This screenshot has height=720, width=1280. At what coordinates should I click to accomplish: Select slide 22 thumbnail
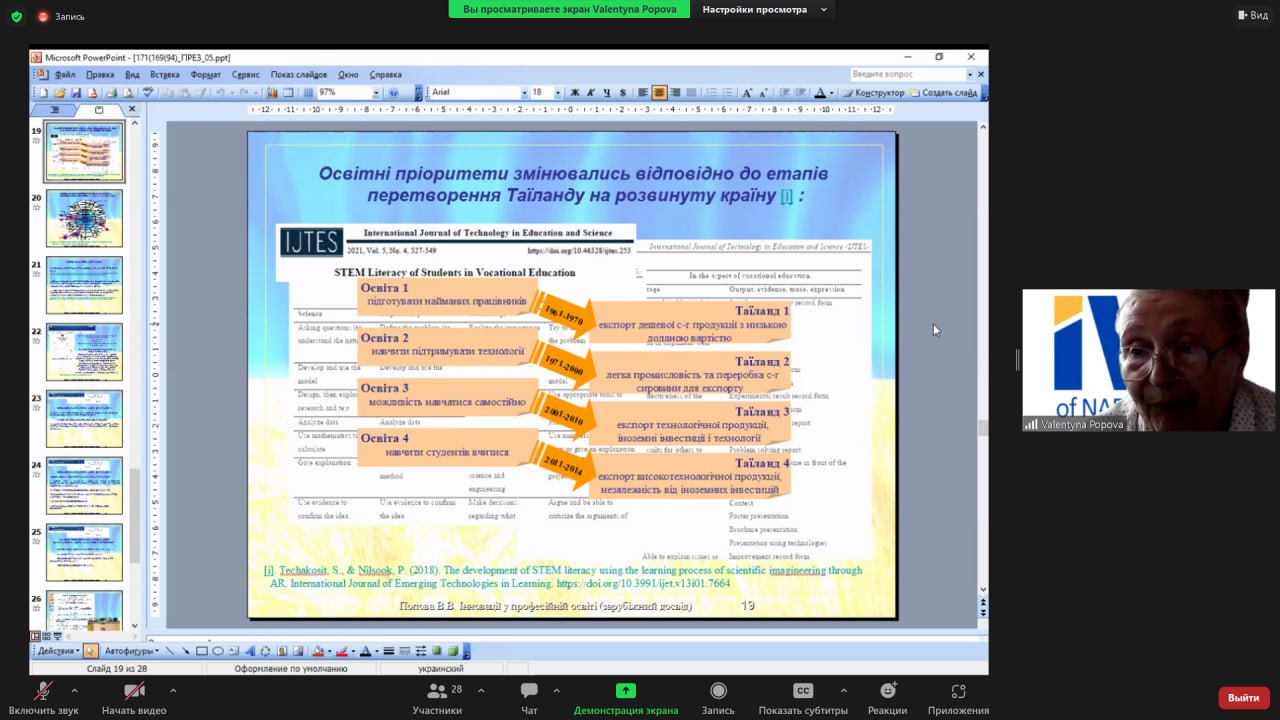click(84, 352)
